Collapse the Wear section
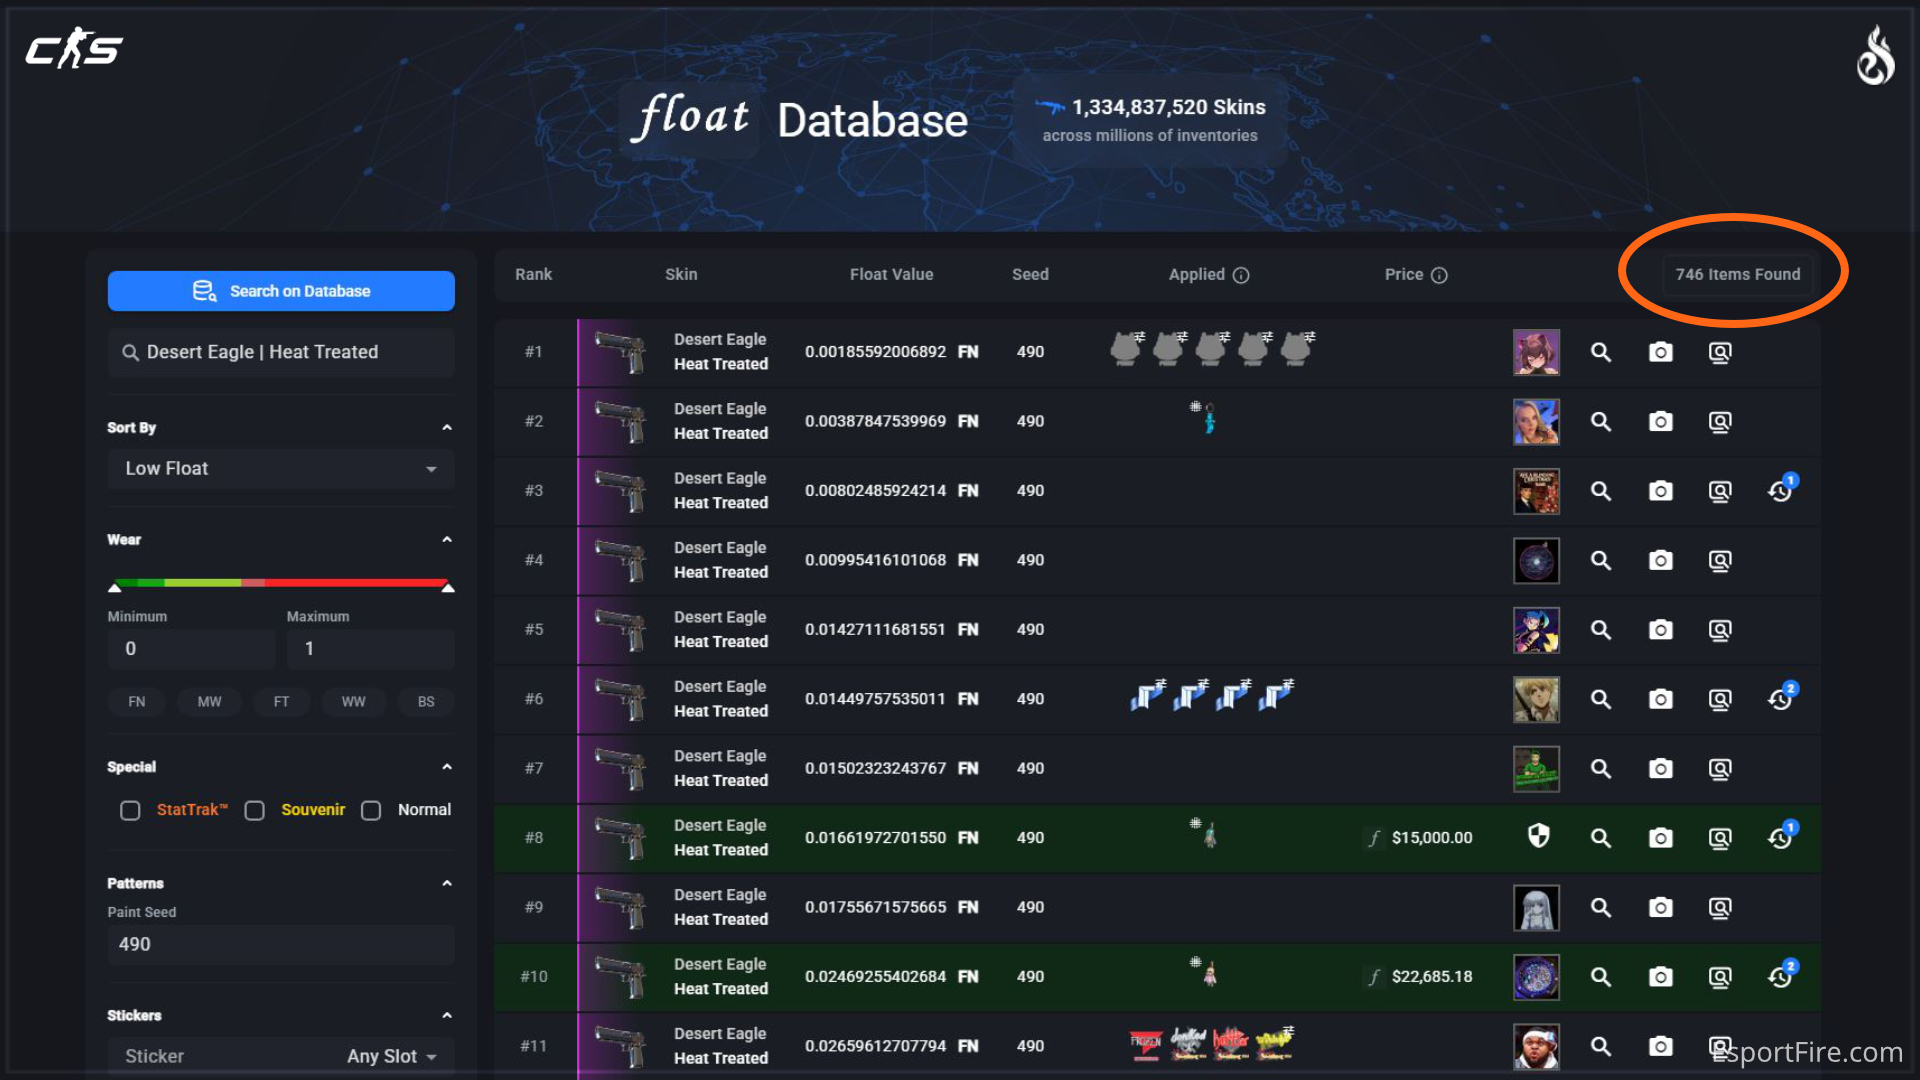This screenshot has height=1080, width=1920. (x=447, y=540)
